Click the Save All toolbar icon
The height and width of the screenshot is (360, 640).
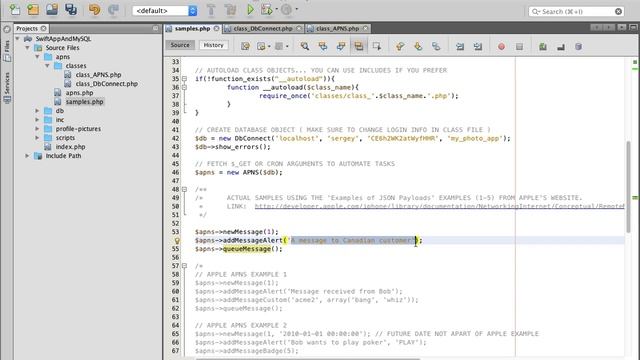[x=71, y=9]
